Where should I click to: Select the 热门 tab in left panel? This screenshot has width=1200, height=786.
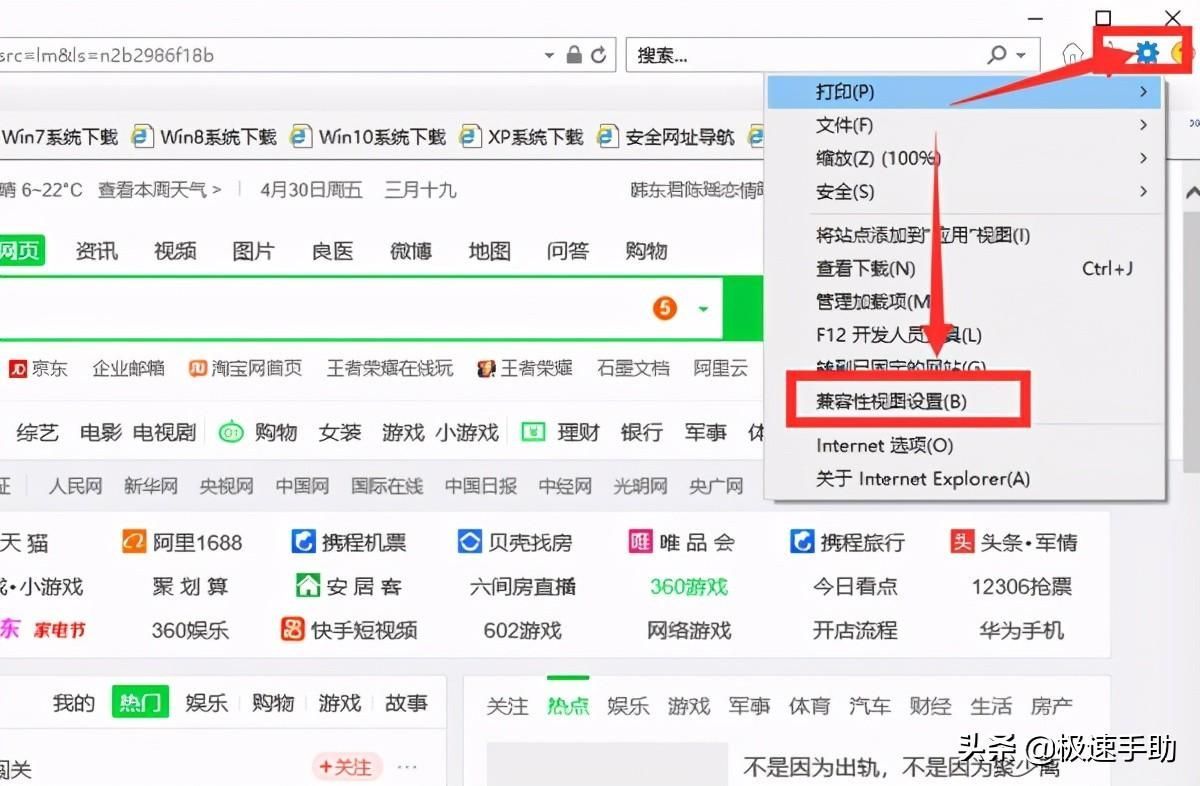[140, 703]
